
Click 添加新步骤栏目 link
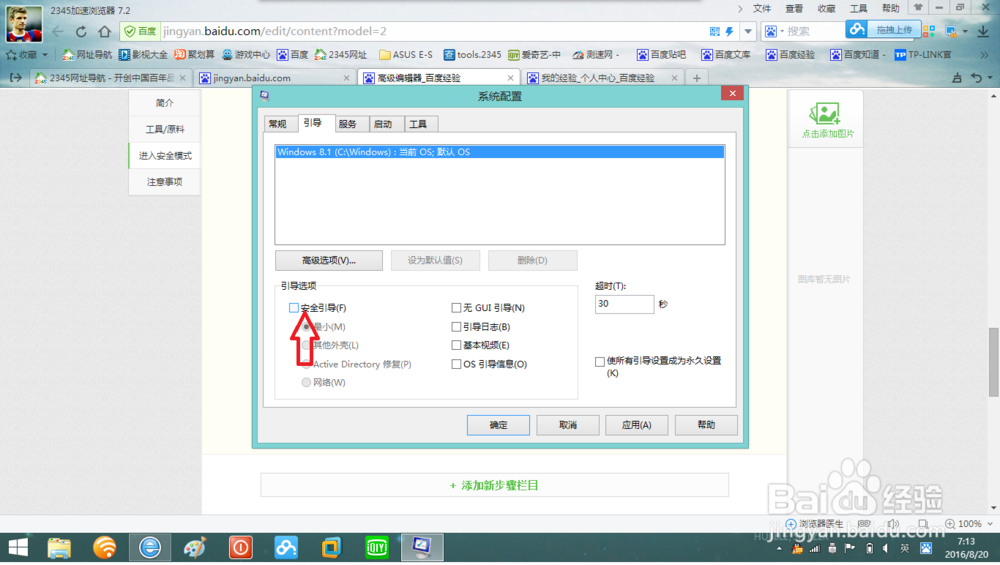[494, 485]
